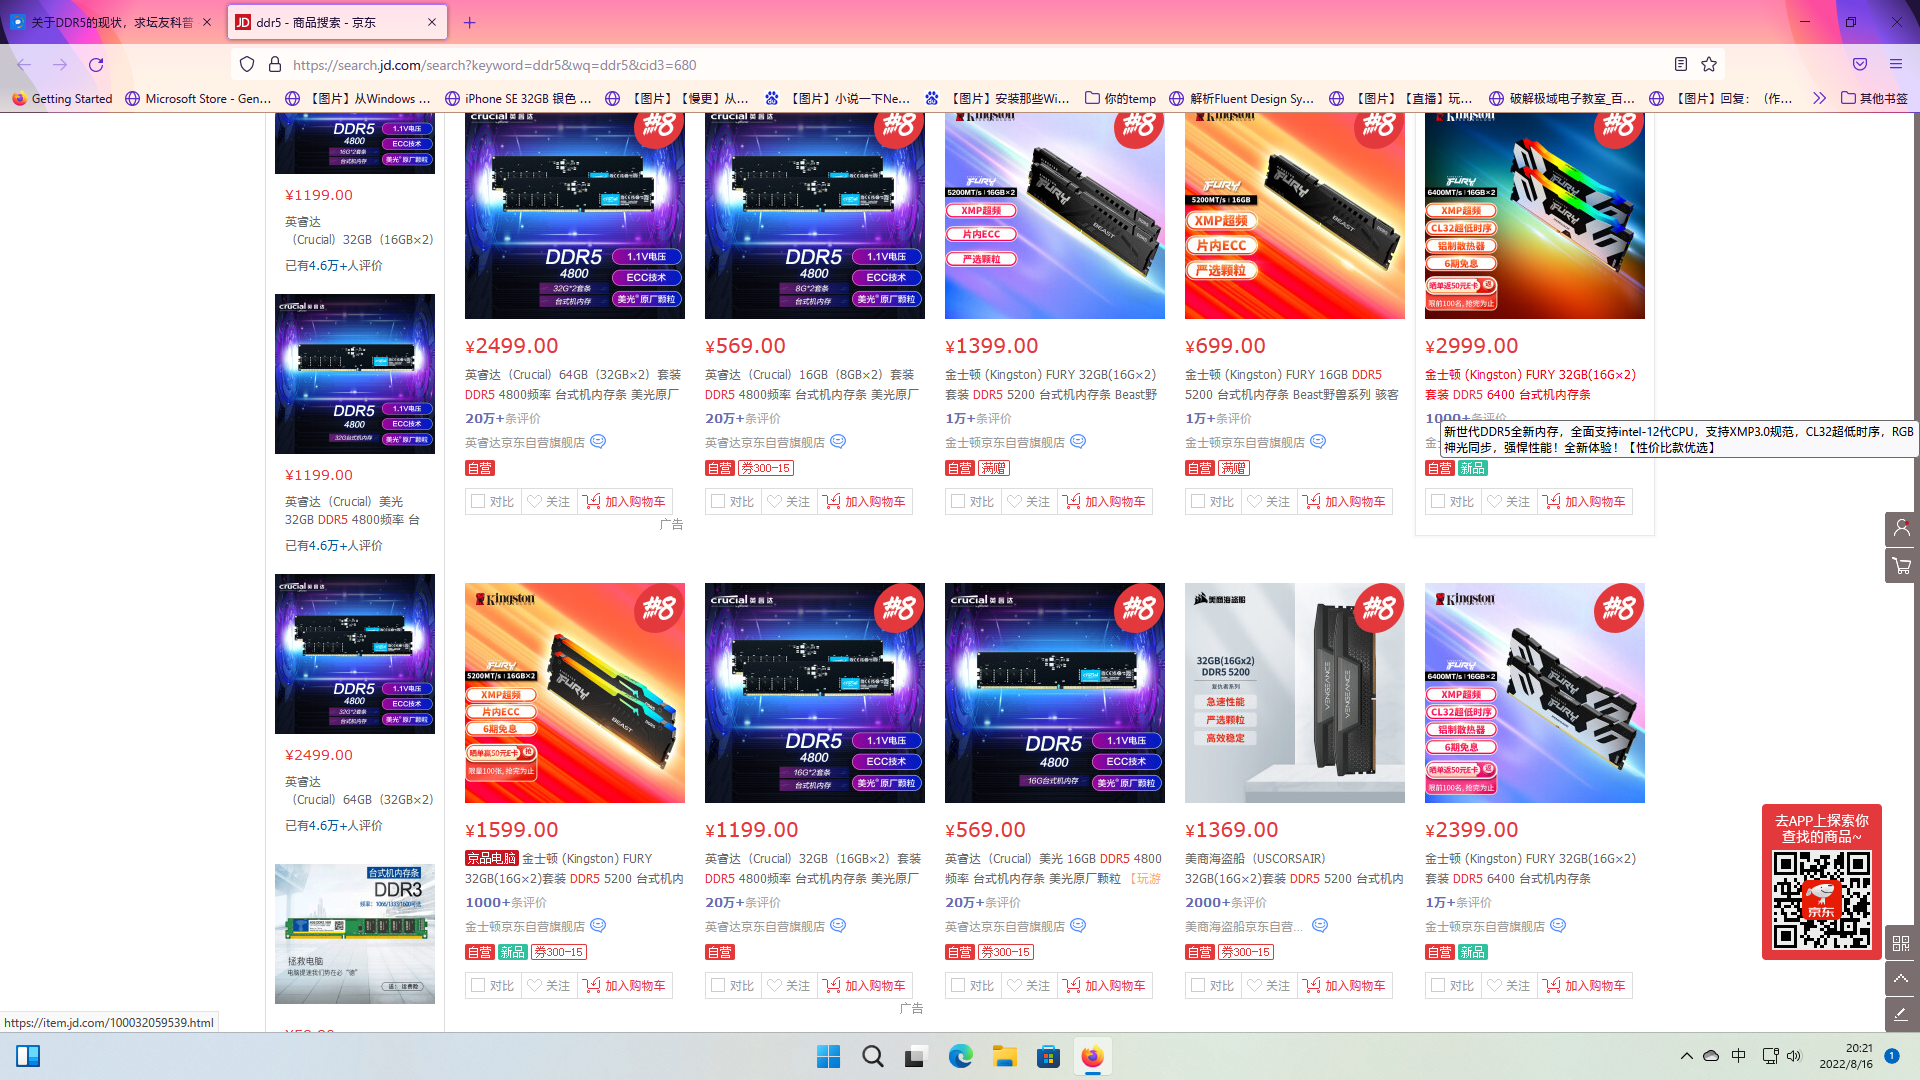Open taskbar Search magnifier
This screenshot has height=1080, width=1920.
pyautogui.click(x=872, y=1057)
